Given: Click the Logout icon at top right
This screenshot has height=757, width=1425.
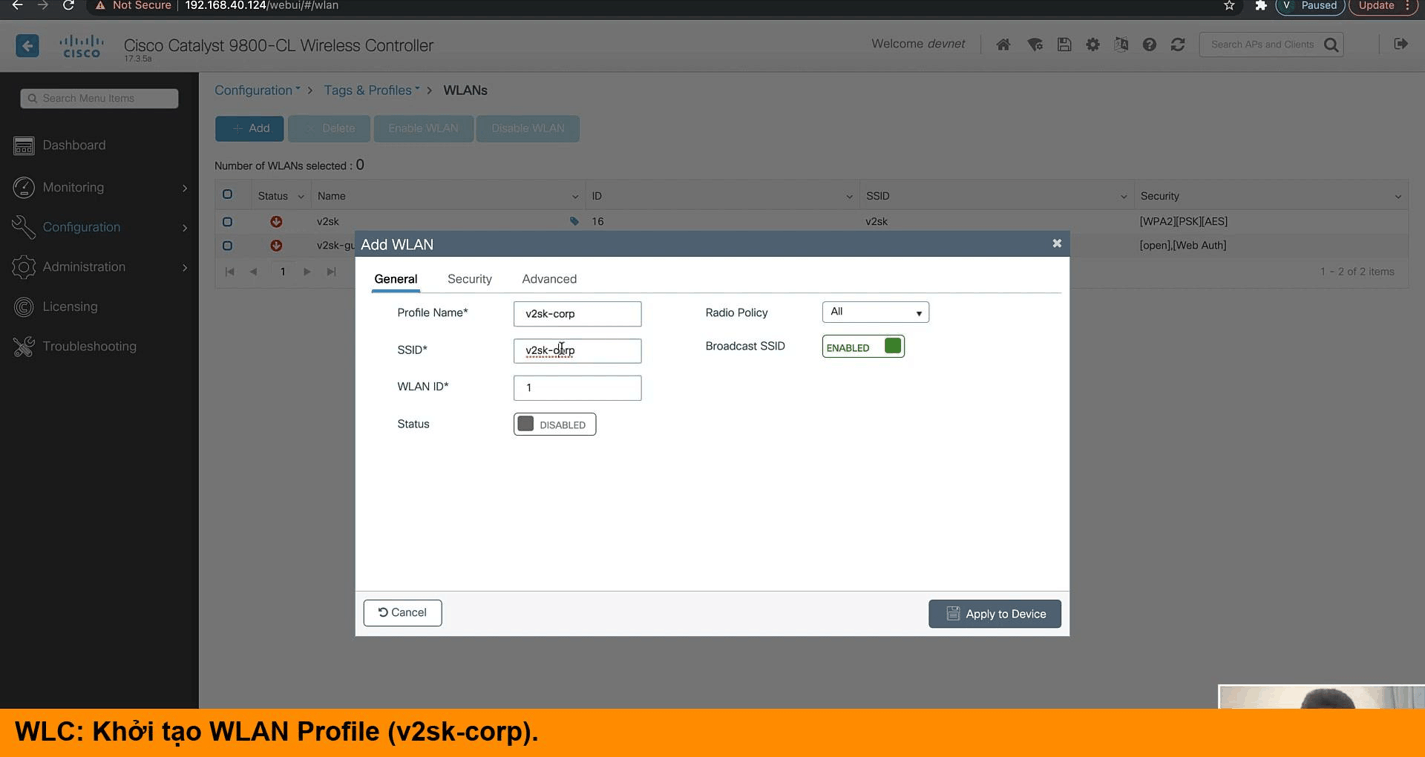Looking at the screenshot, I should (x=1401, y=44).
